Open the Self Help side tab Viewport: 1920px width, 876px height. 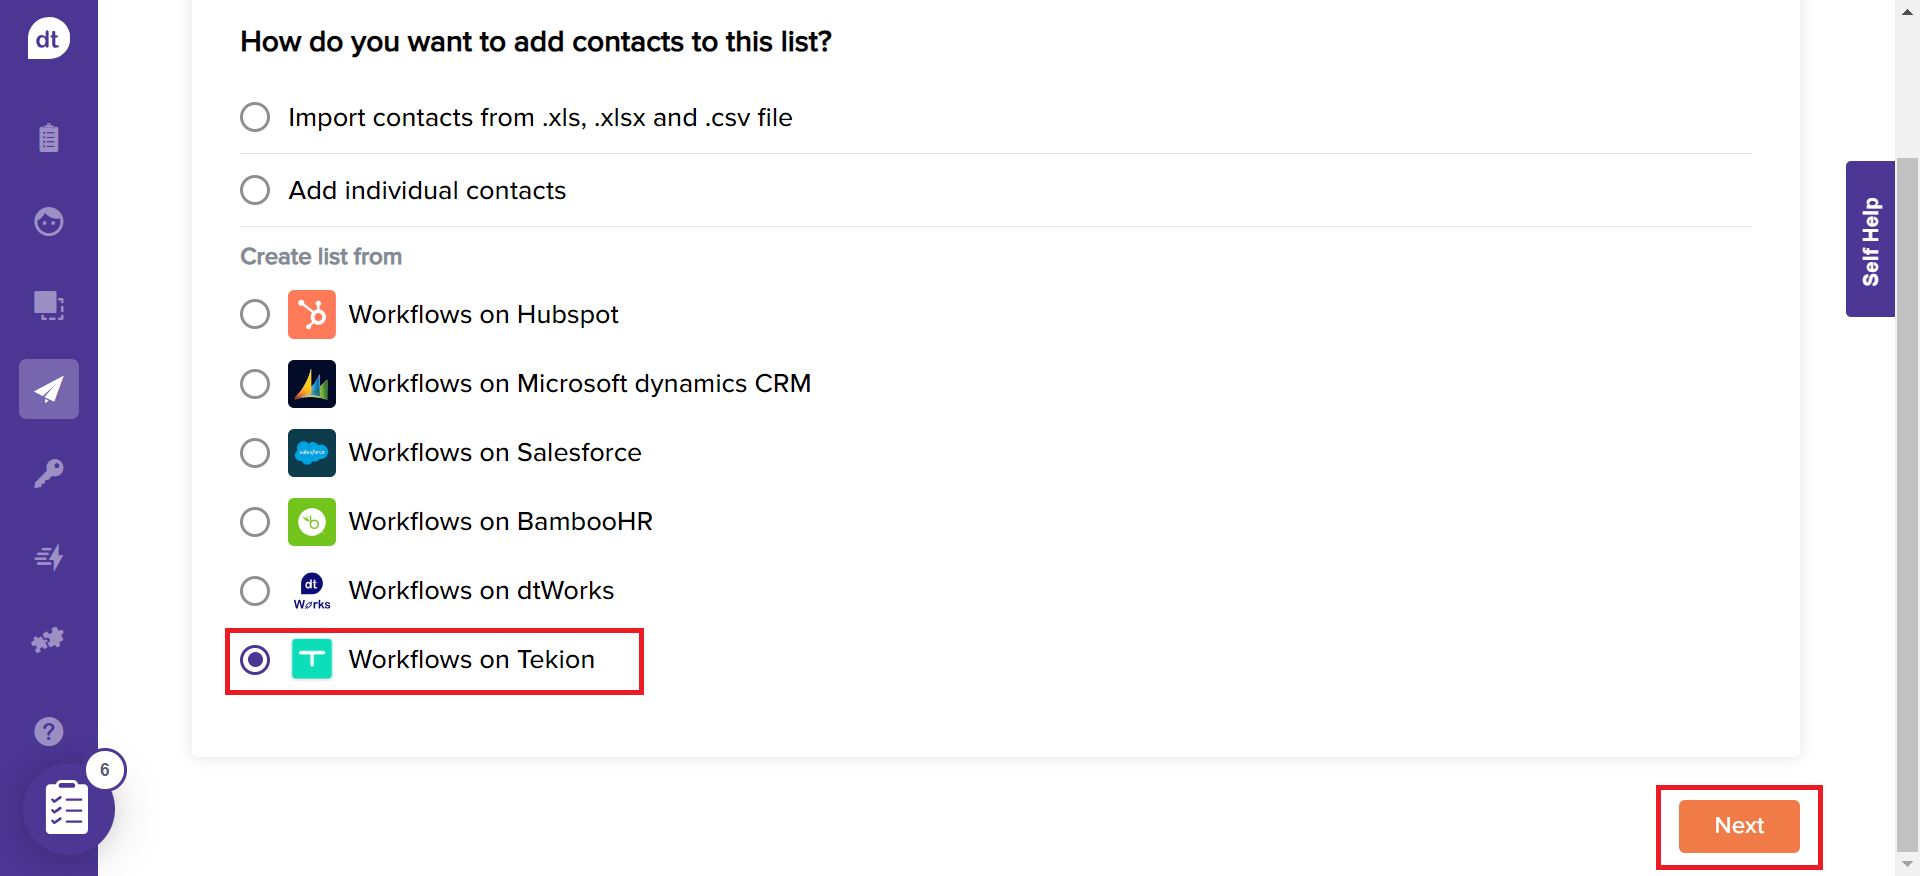click(1870, 239)
